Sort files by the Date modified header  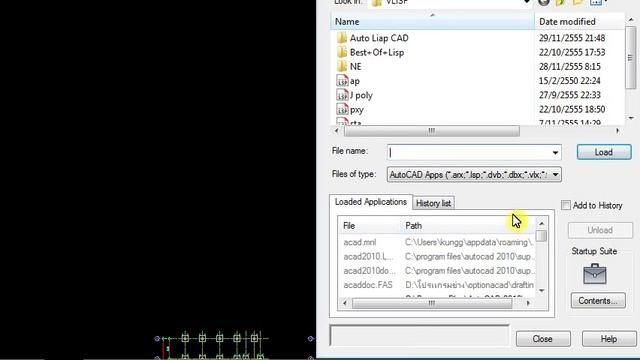pos(580,22)
